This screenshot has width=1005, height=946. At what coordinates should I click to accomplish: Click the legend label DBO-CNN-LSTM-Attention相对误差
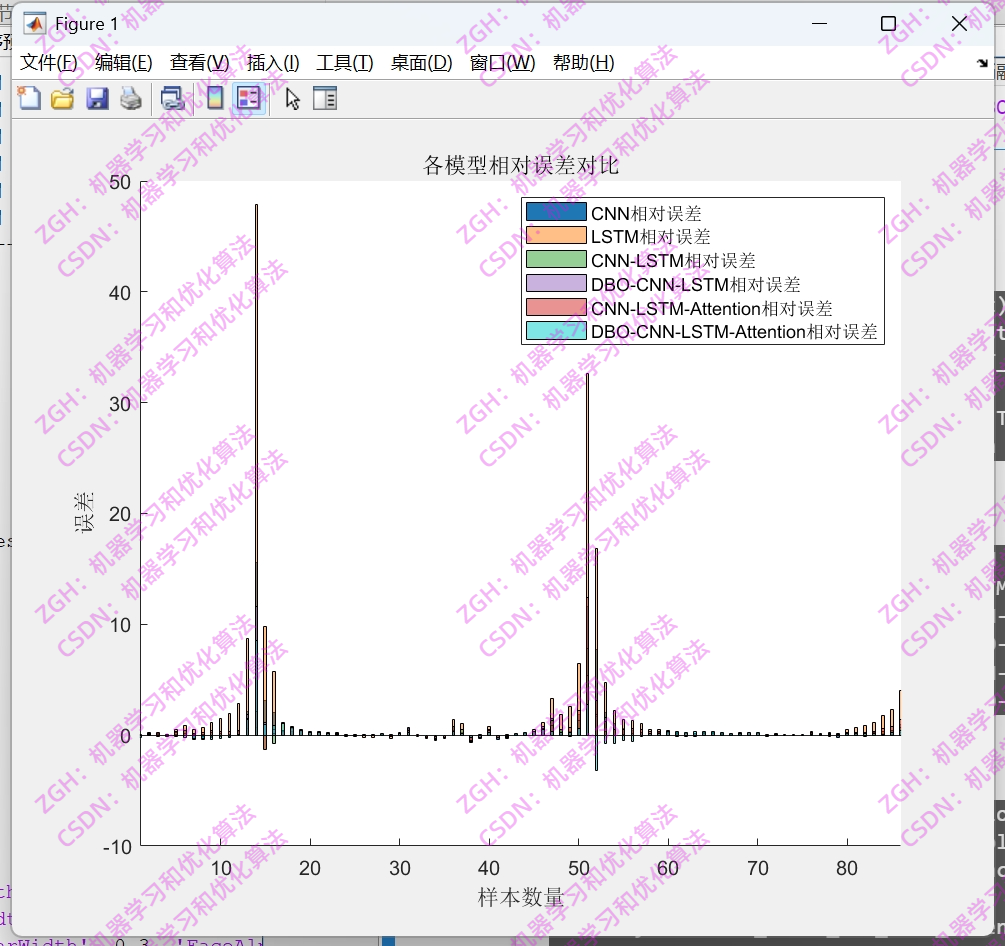(x=734, y=331)
